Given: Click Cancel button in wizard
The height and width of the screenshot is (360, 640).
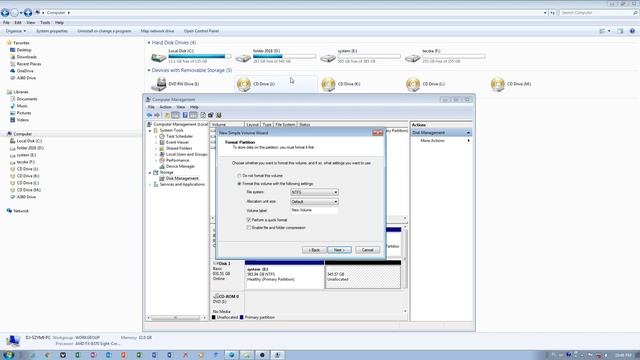Looking at the screenshot, I should 367,250.
